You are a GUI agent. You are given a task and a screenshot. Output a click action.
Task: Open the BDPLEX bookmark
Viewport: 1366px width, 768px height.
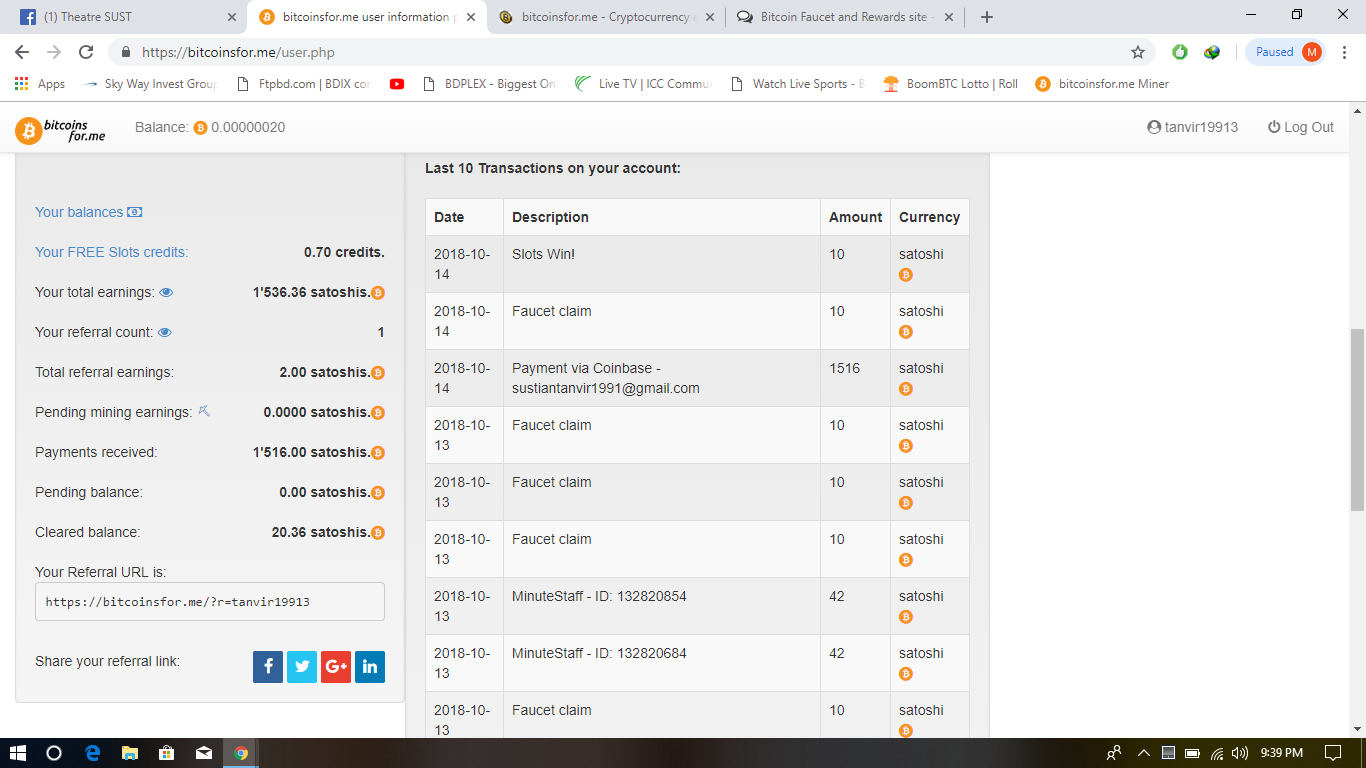489,84
